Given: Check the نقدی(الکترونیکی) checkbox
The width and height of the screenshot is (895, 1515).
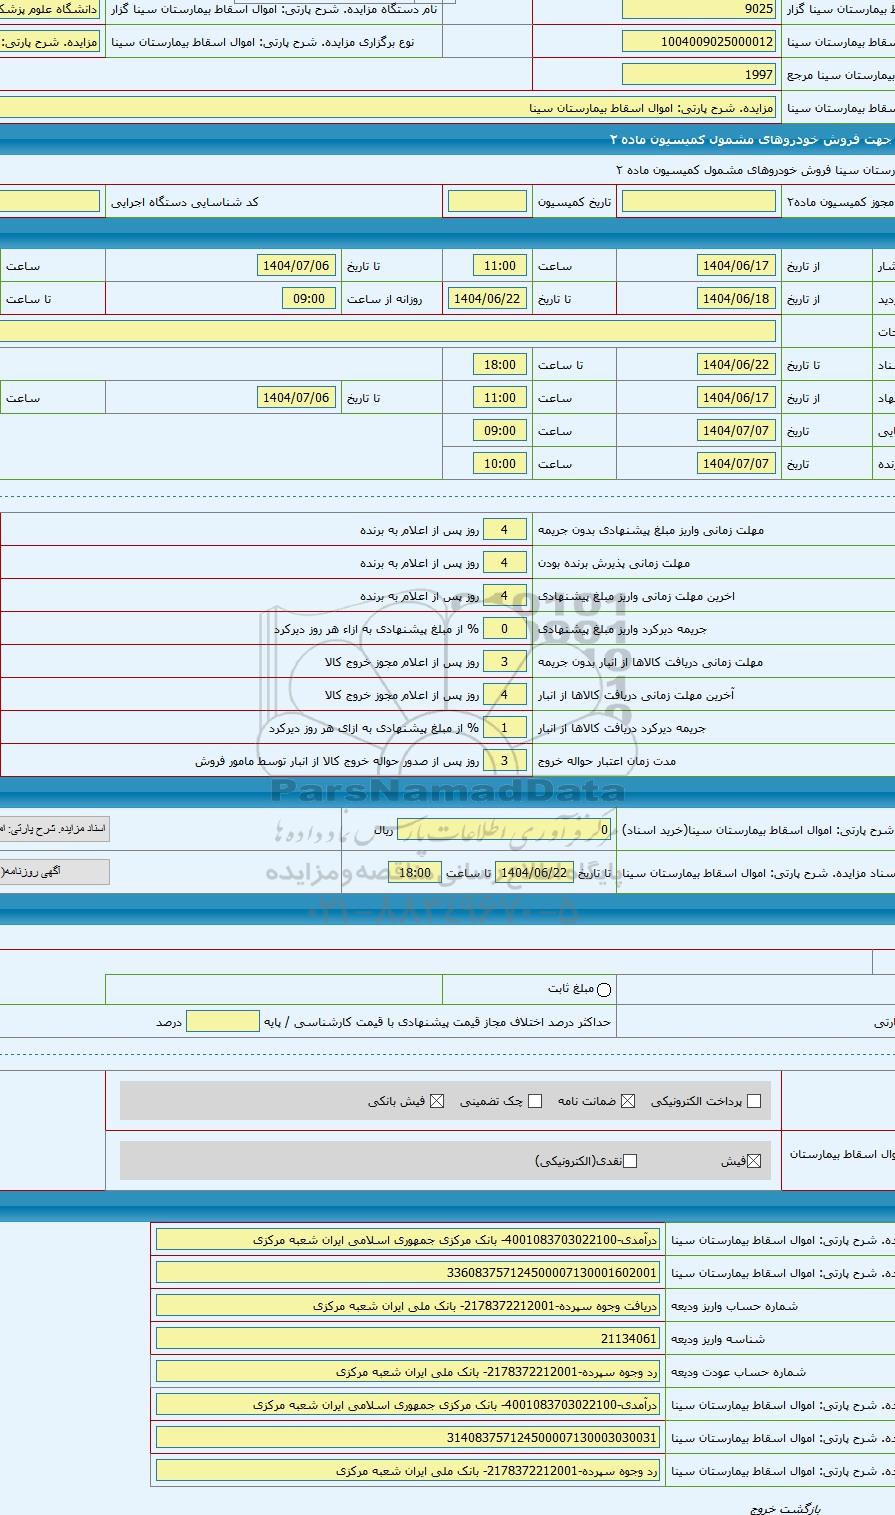Looking at the screenshot, I should click(x=629, y=1161).
